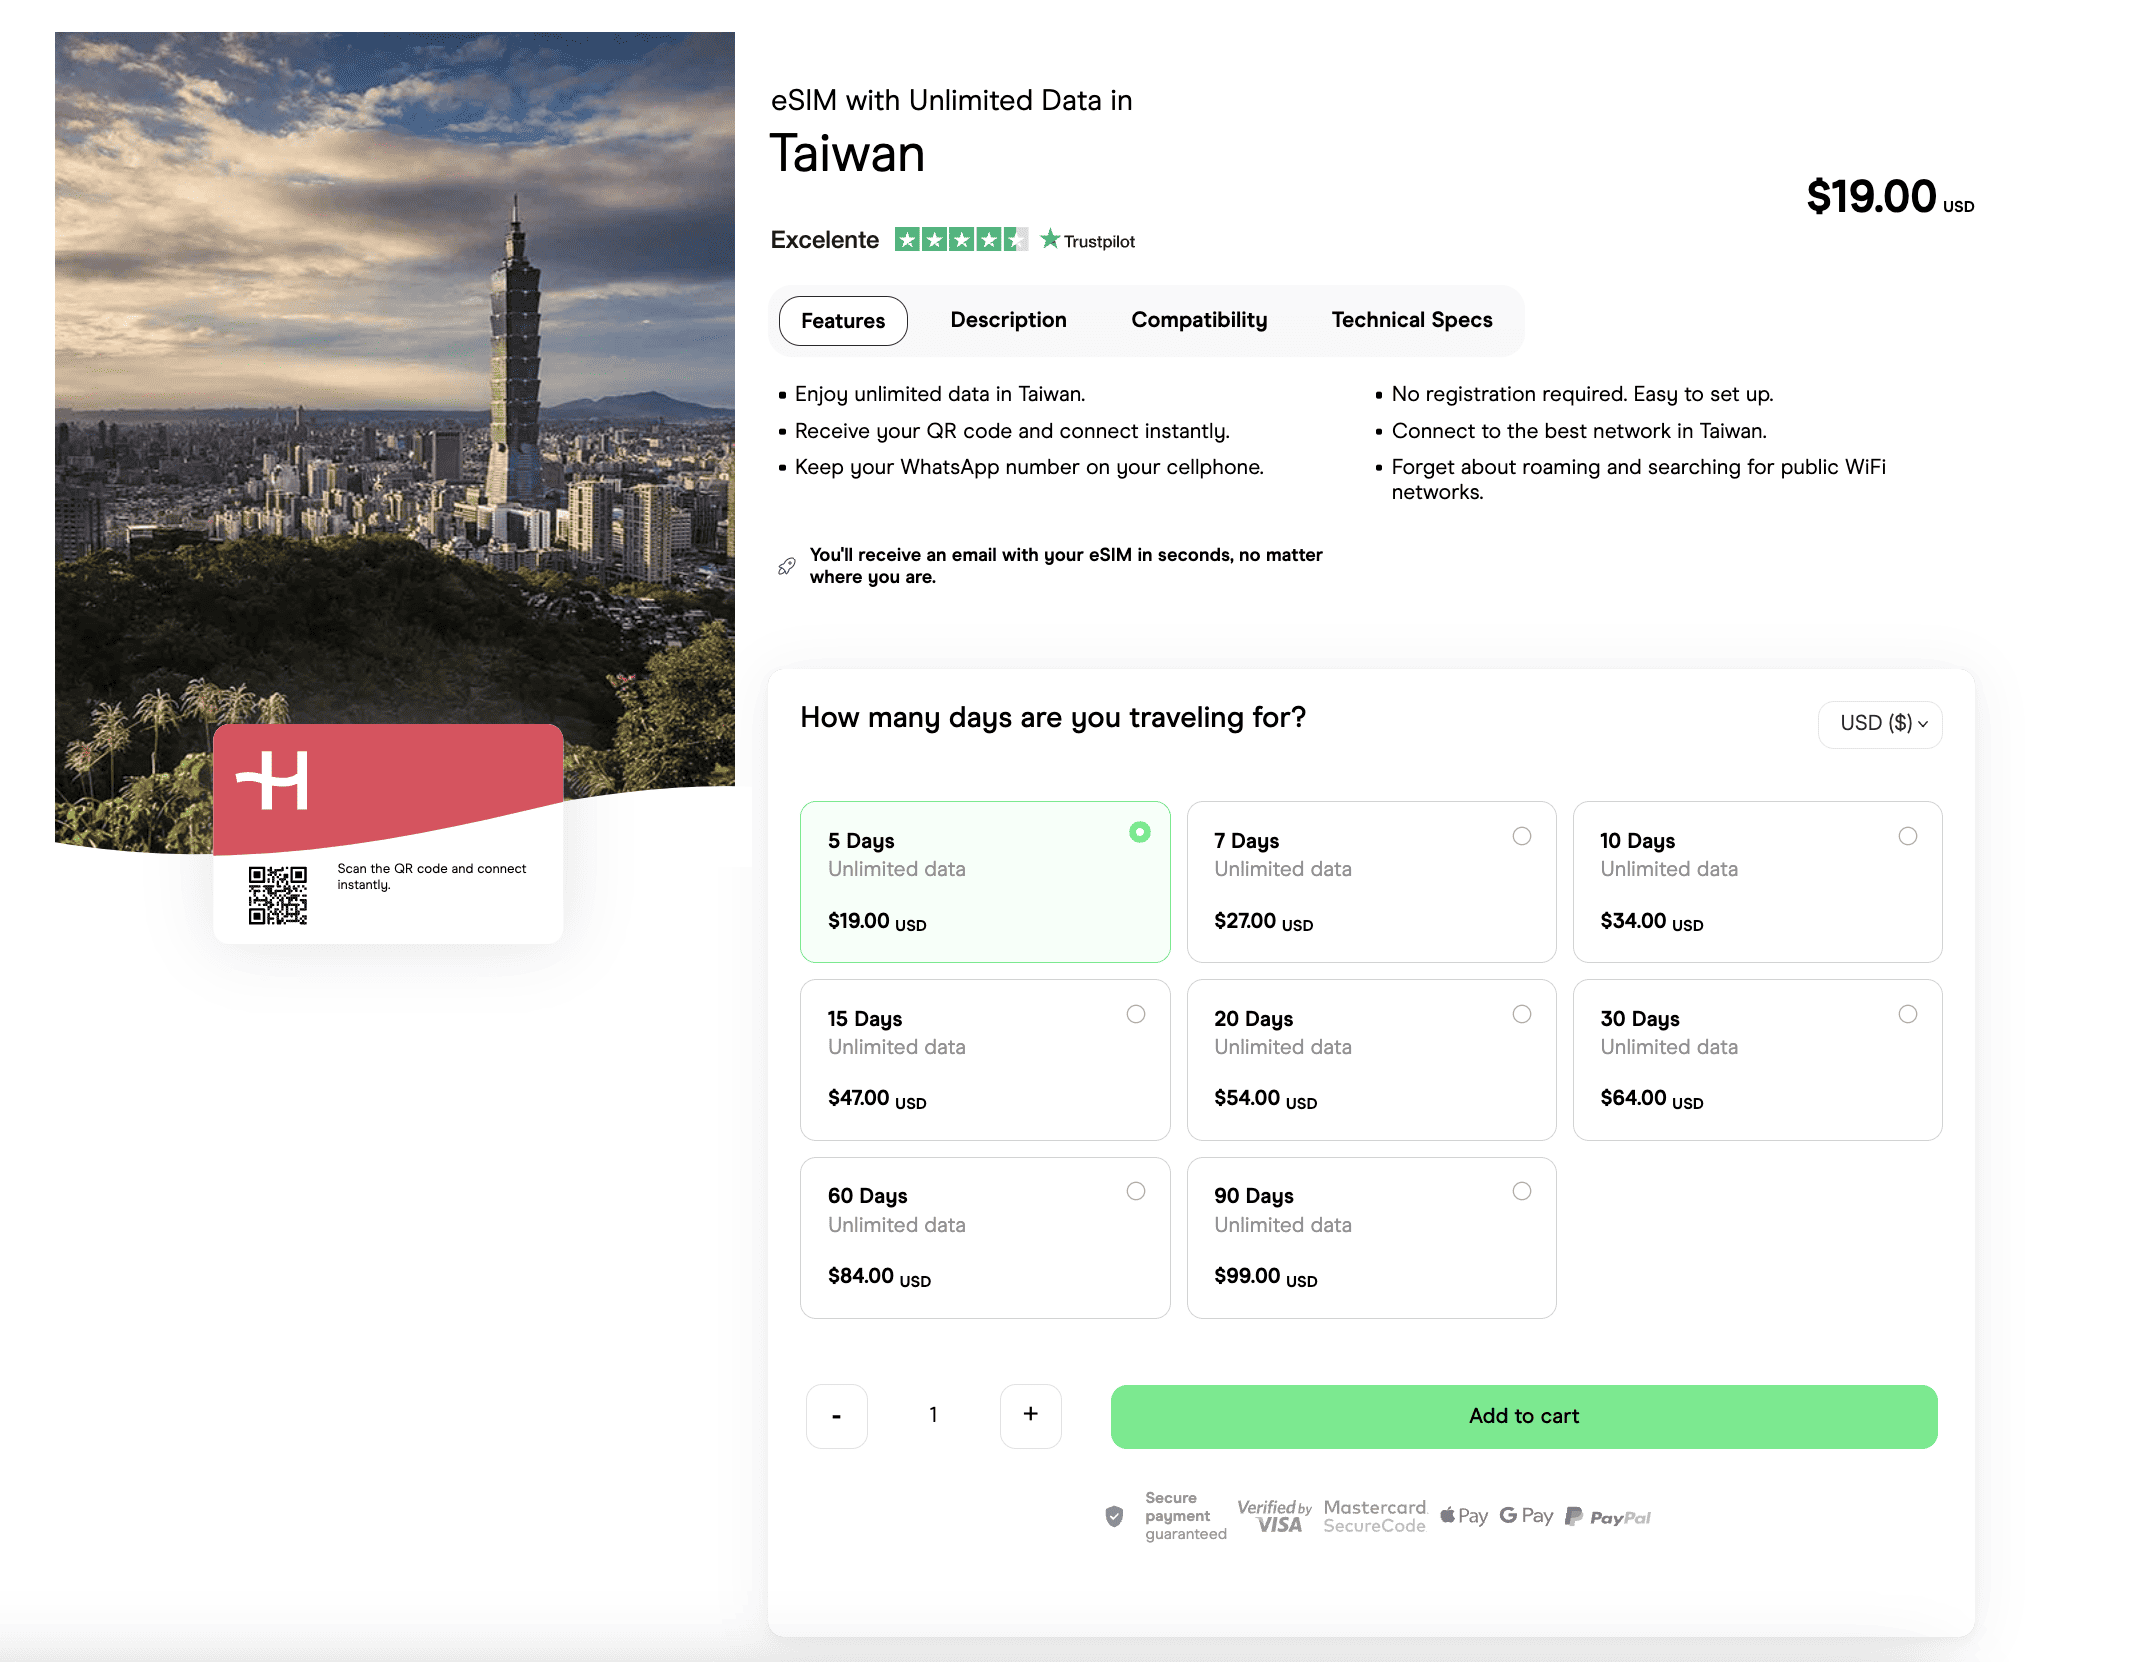2156x1662 pixels.
Task: Pick the 15 Days radio option
Action: click(x=1135, y=1014)
